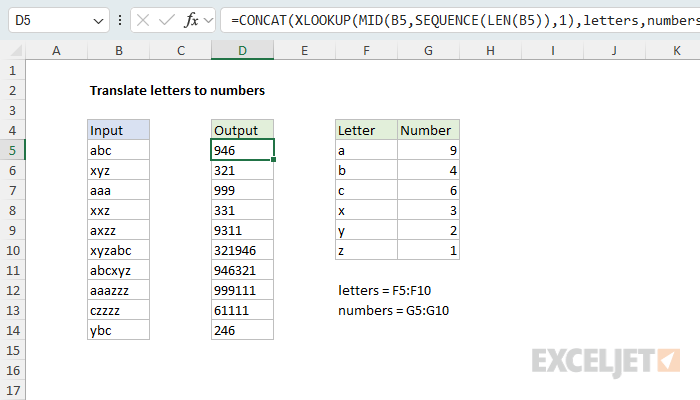Click the 'numbers = G5:G10' note
Image resolution: width=700 pixels, height=400 pixels.
[393, 311]
